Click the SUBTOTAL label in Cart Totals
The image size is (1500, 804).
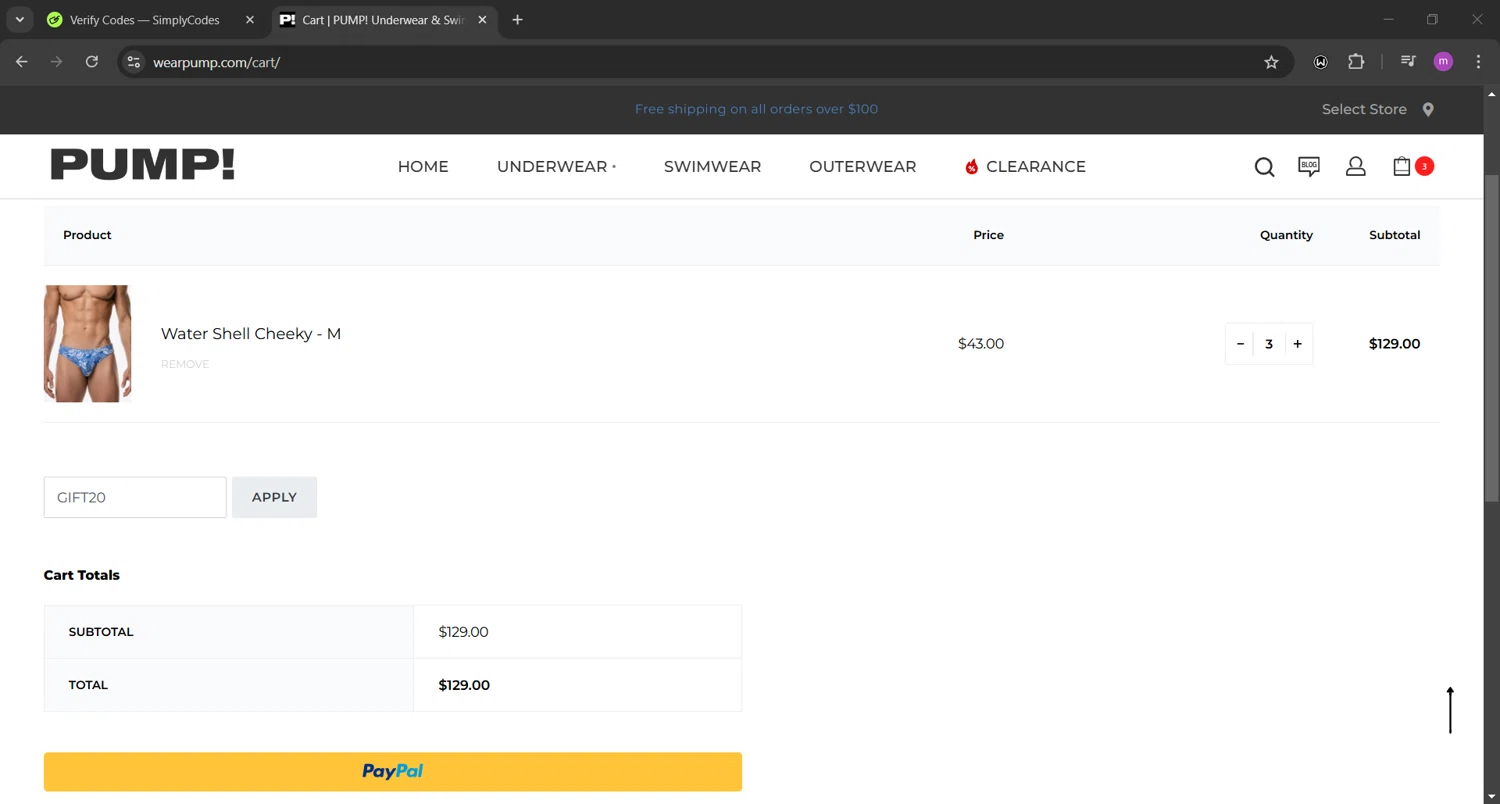[x=101, y=632]
